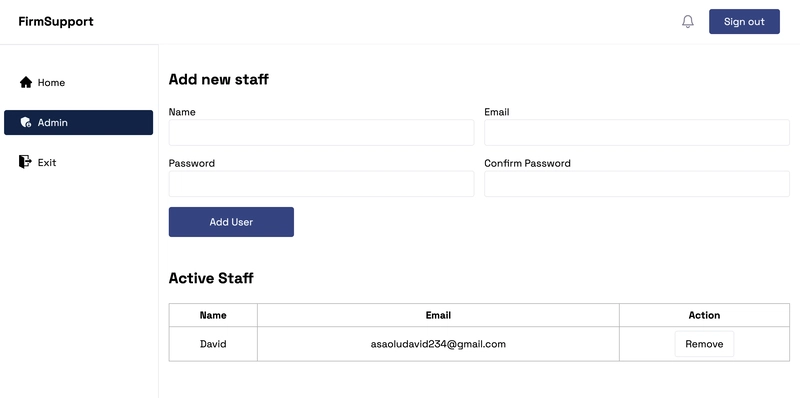Focus the Email input field

pos(637,133)
